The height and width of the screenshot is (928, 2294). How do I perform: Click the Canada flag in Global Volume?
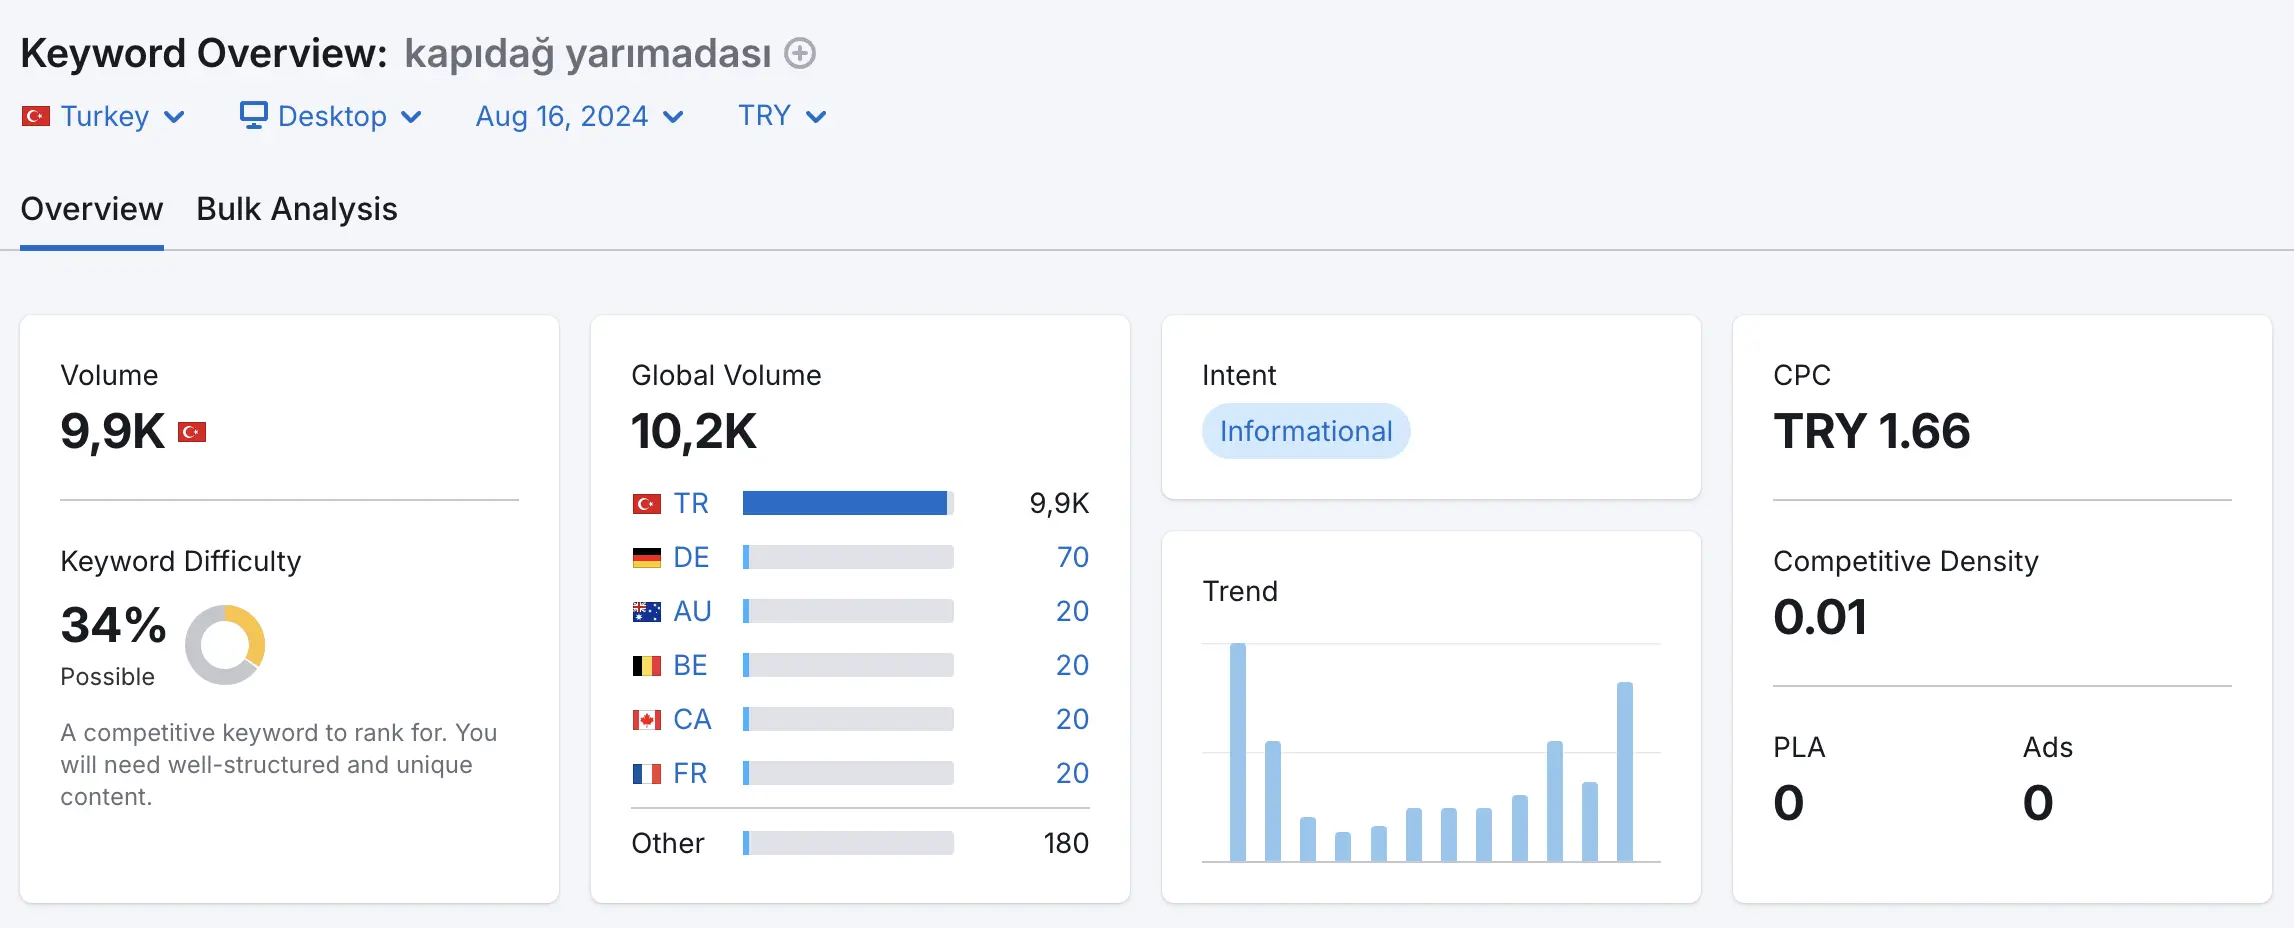(x=647, y=720)
